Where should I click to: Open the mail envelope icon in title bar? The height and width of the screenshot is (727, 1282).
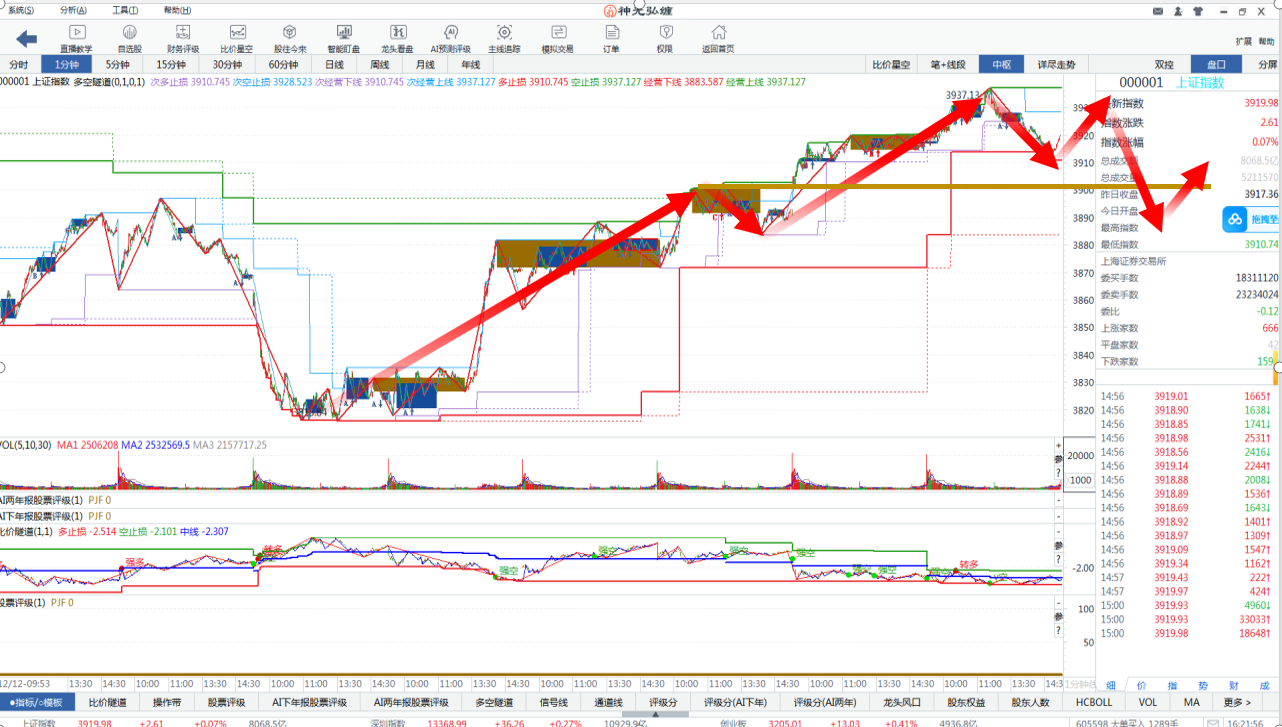click(1158, 11)
